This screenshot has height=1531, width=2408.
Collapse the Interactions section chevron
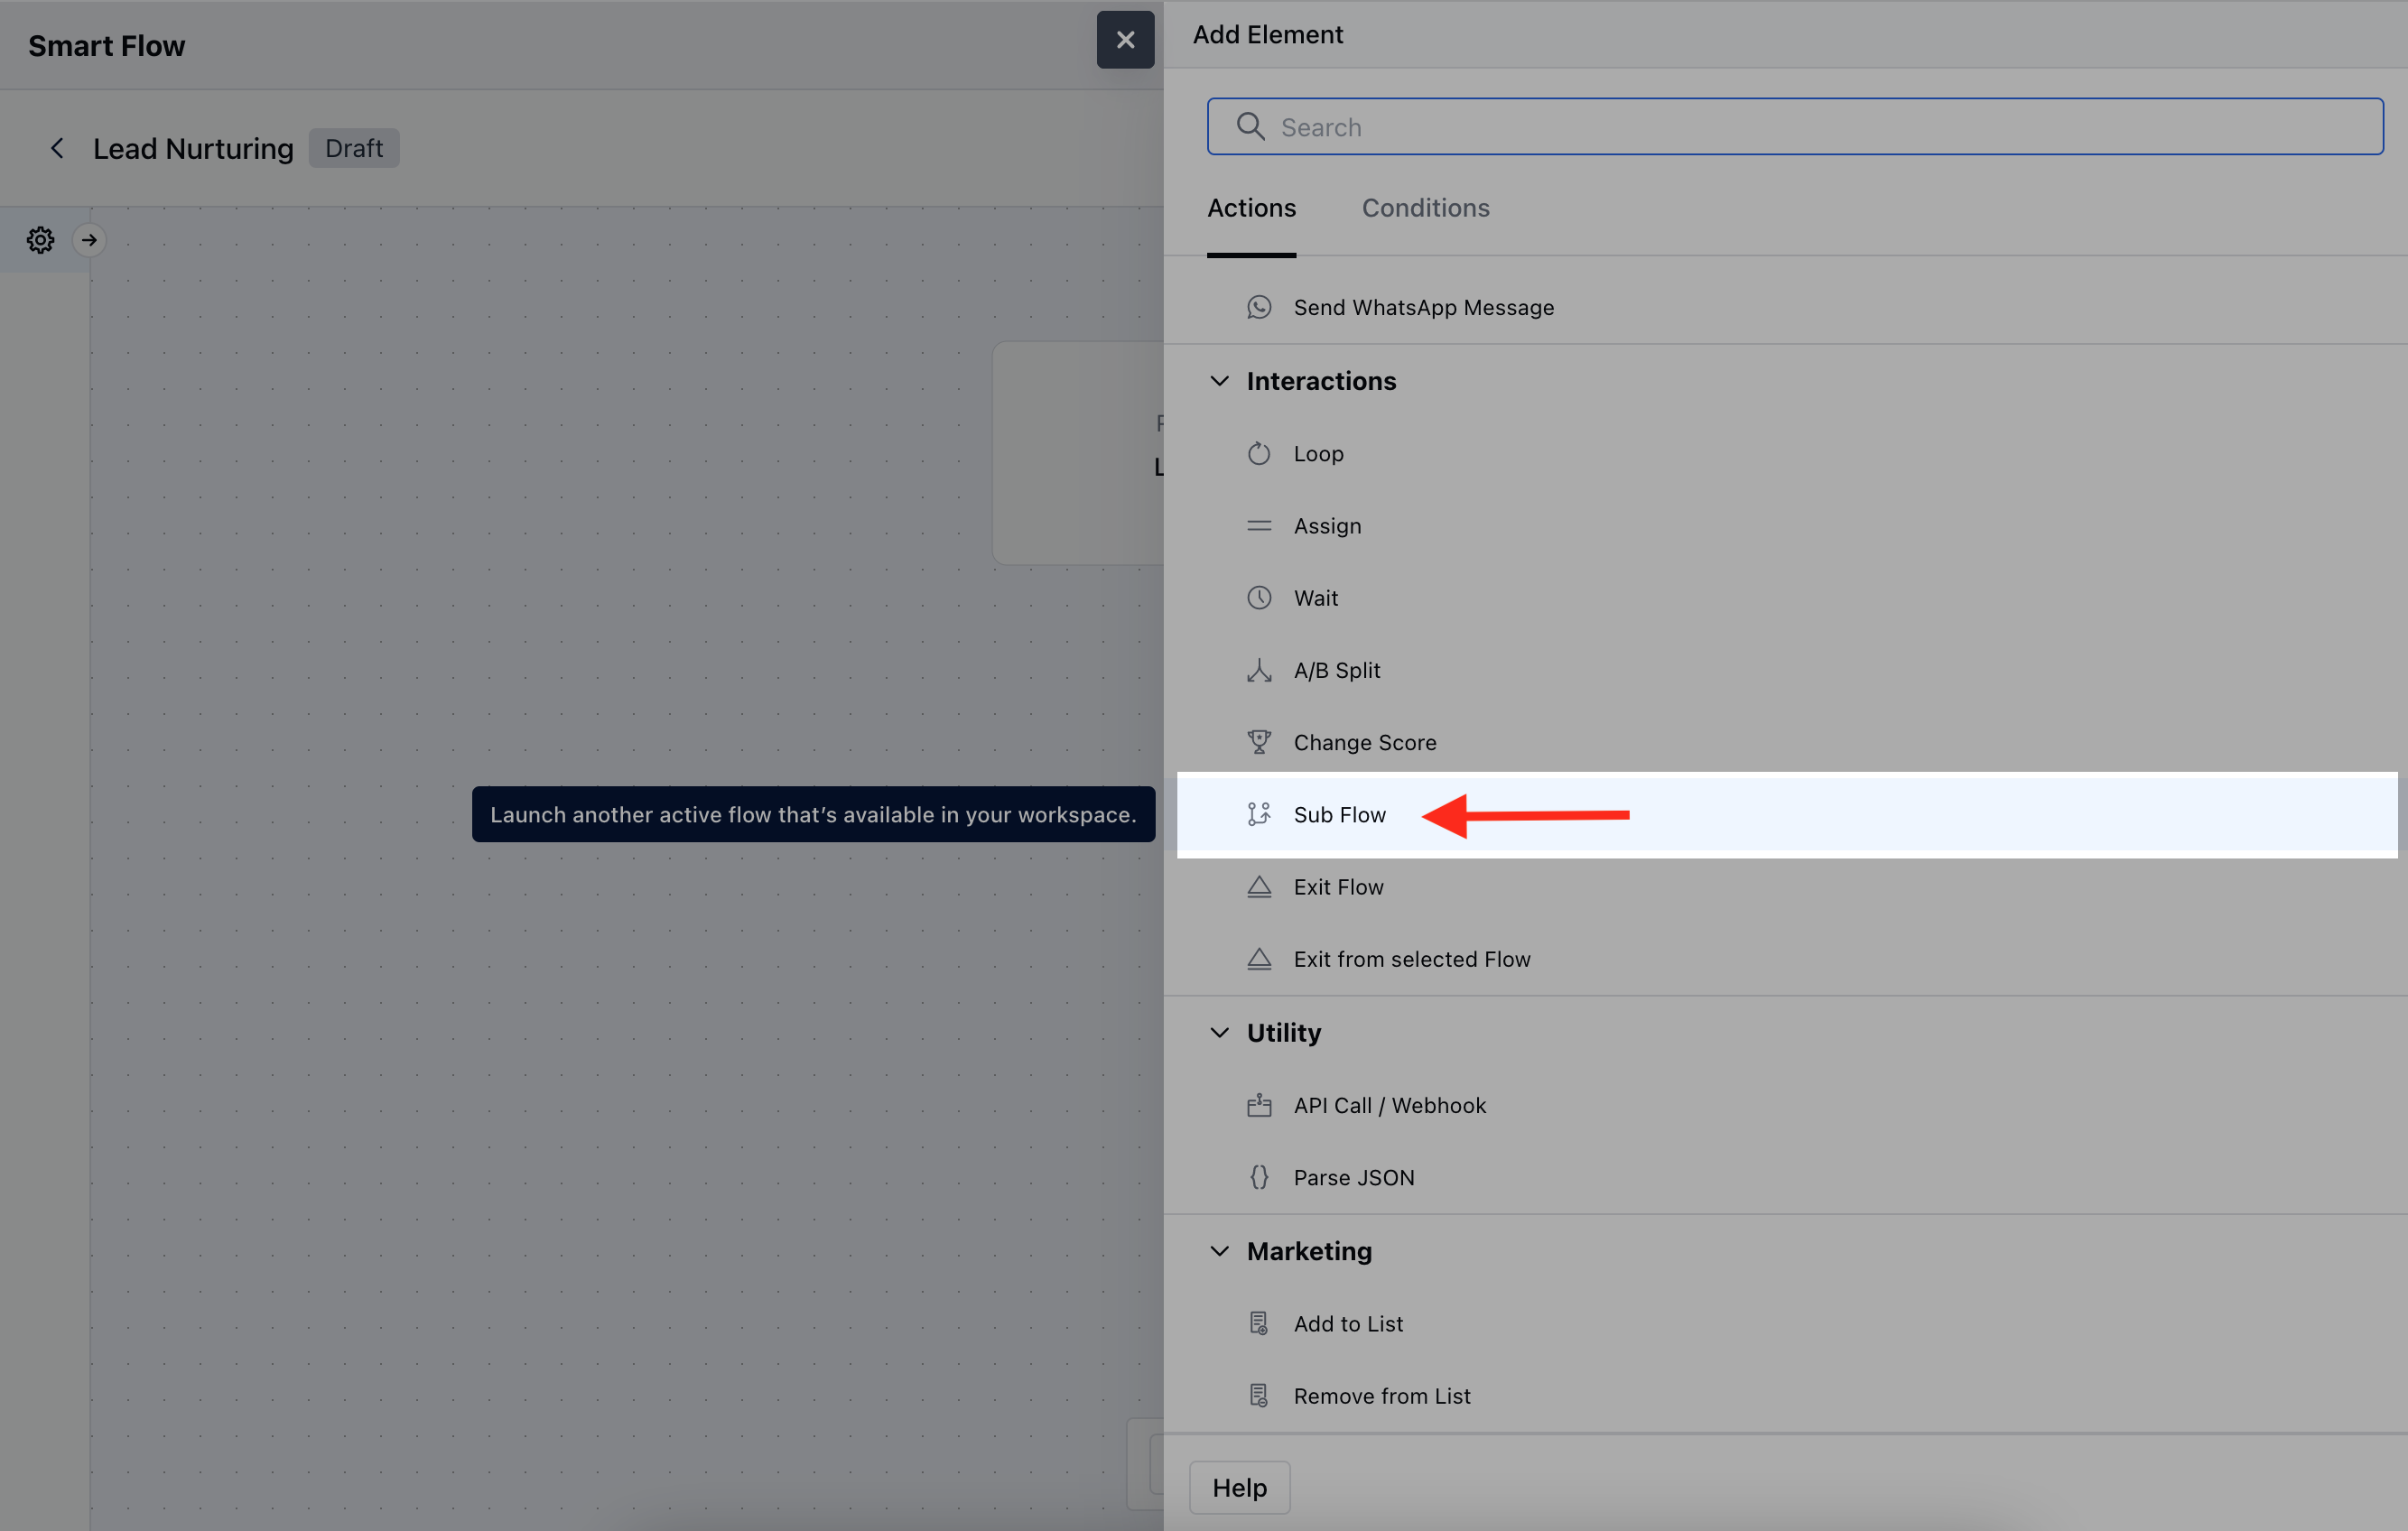[x=1219, y=381]
